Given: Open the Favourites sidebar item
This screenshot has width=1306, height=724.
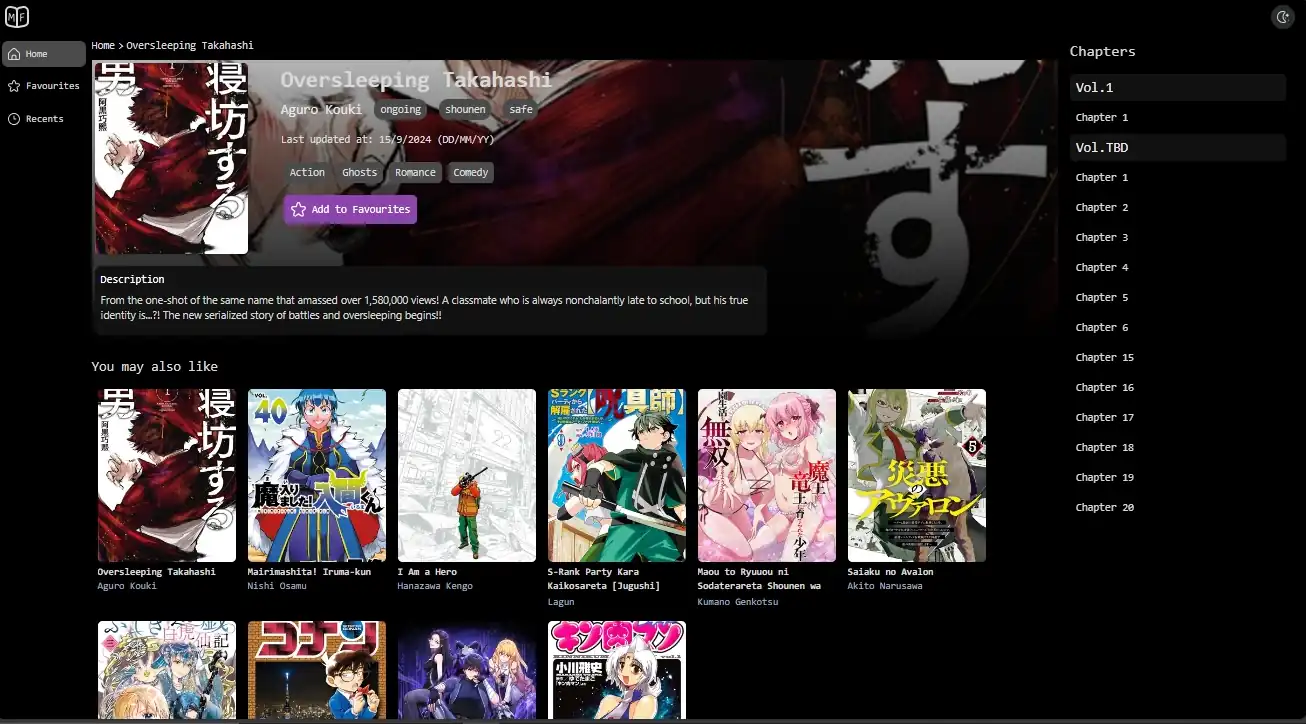Looking at the screenshot, I should [44, 86].
